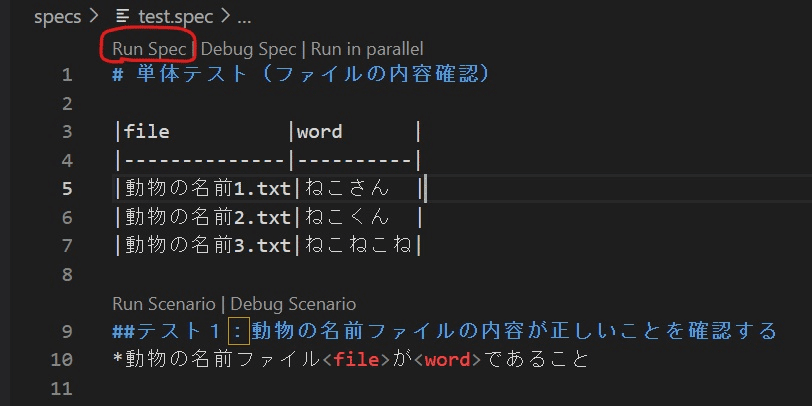Select the 'word' table header cell
Image resolution: width=812 pixels, height=406 pixels.
point(320,132)
